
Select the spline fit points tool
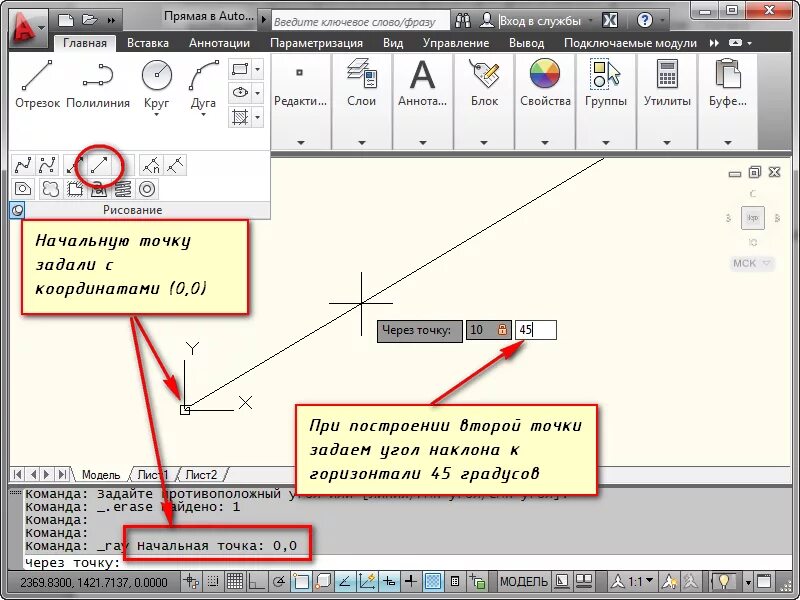(23, 165)
